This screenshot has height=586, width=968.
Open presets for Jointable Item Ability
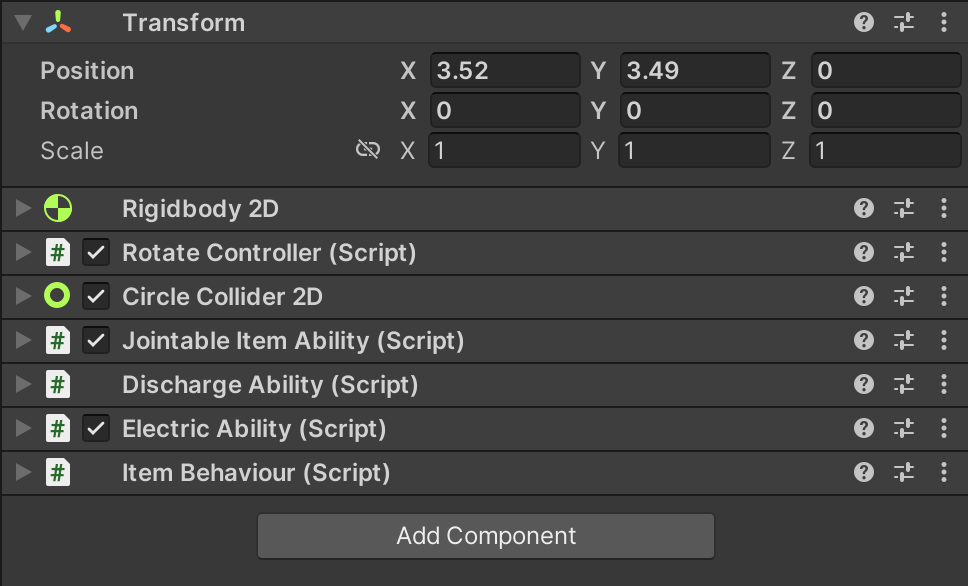coord(904,341)
